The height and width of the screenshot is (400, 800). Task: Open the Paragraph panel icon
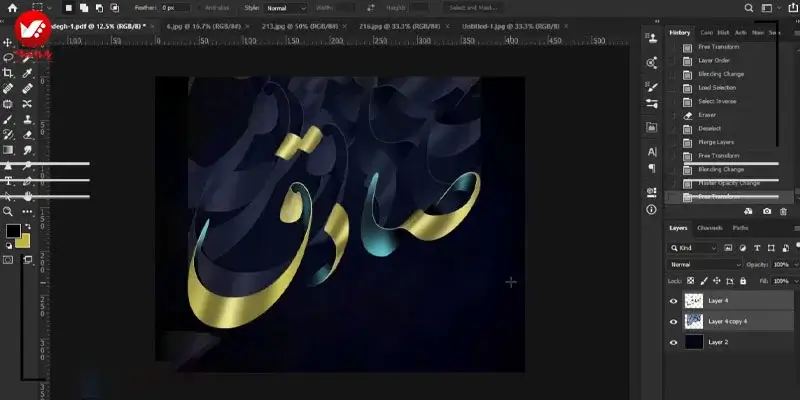click(652, 168)
